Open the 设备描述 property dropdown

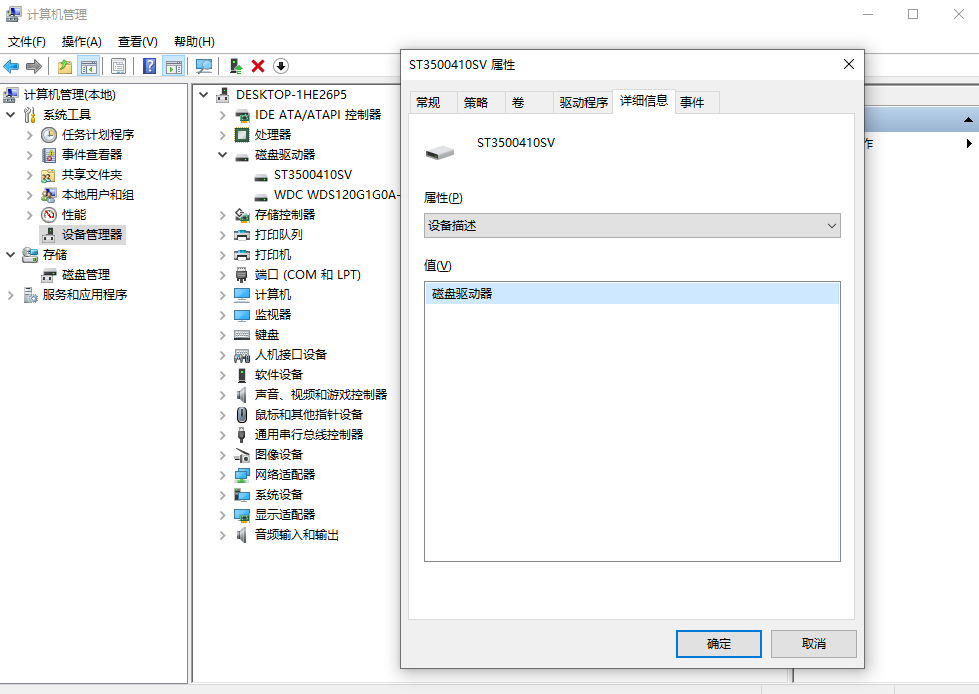(x=830, y=225)
